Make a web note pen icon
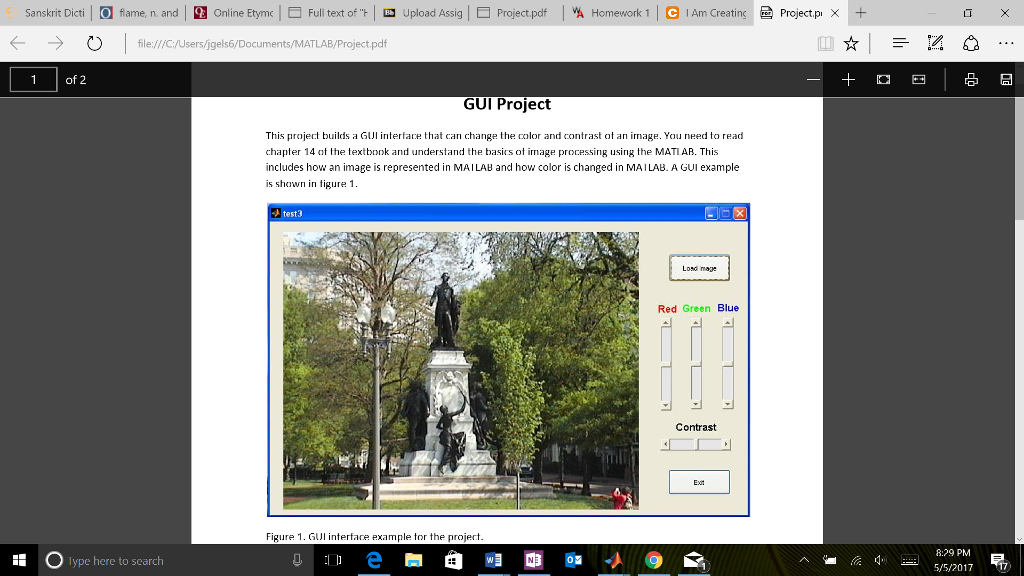Screen dimensions: 1024x576 click(x=935, y=44)
